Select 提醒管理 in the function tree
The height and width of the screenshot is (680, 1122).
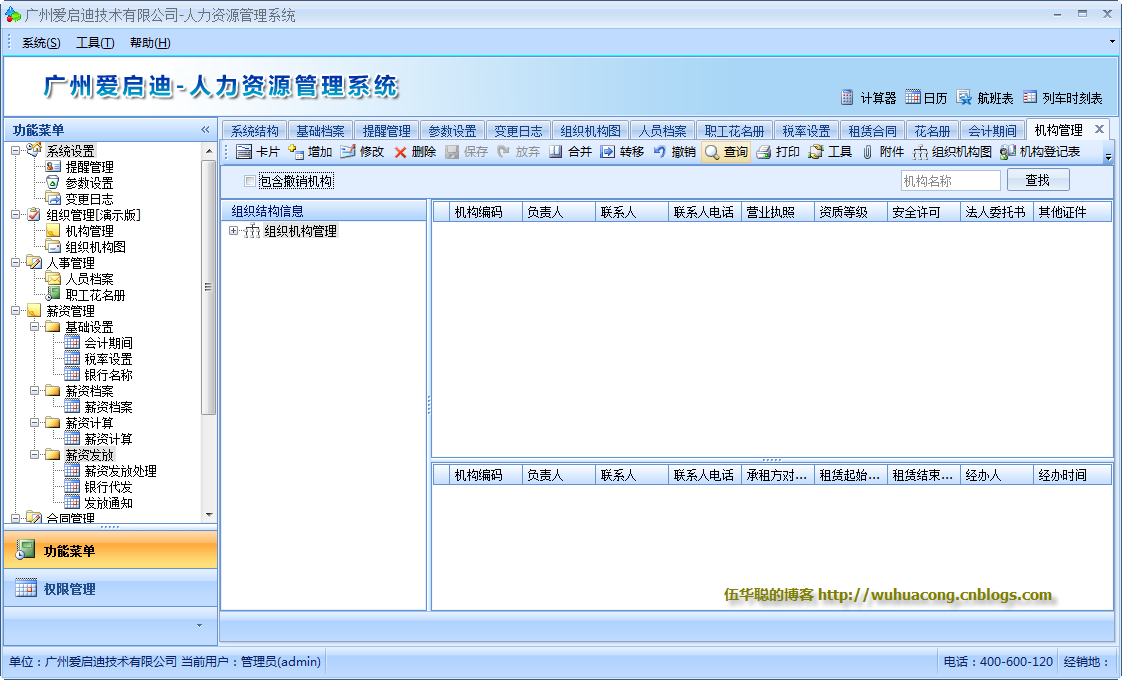point(89,167)
